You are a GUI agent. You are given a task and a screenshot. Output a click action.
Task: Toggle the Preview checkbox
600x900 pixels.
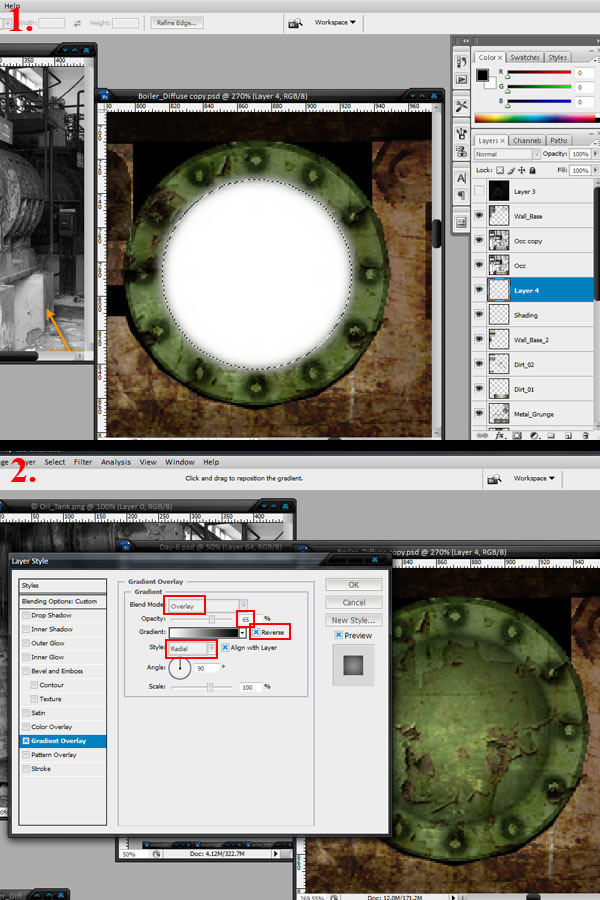point(339,635)
